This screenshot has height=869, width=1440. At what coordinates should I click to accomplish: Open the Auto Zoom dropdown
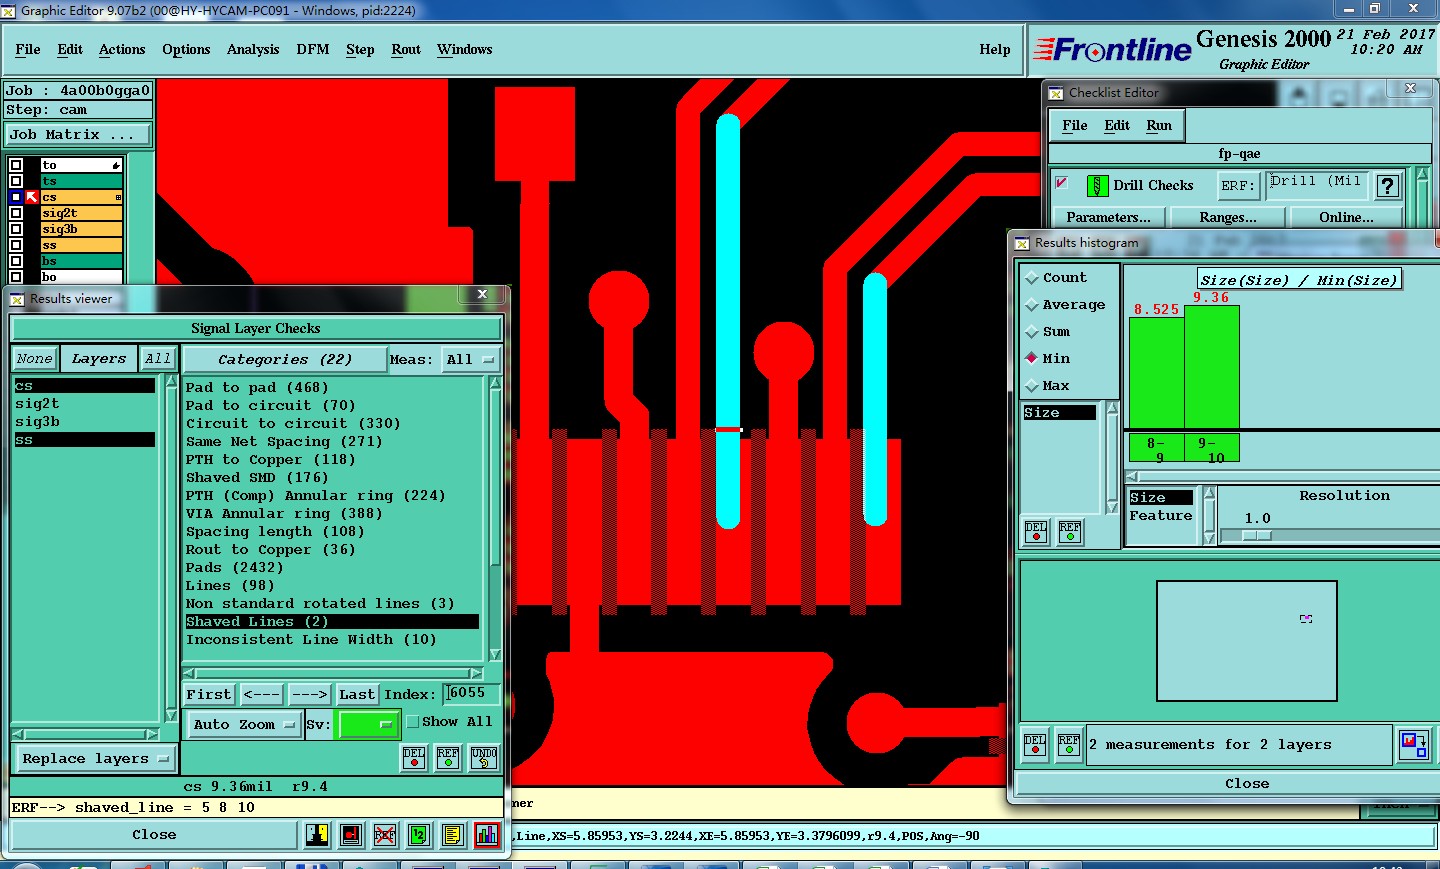[x=244, y=724]
